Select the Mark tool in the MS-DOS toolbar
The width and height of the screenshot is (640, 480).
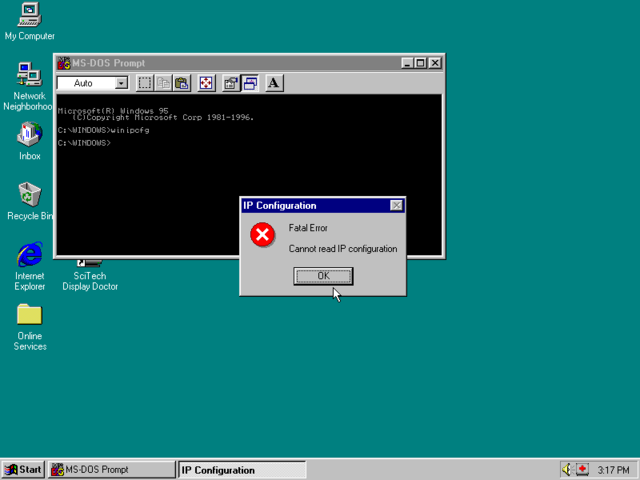point(144,83)
